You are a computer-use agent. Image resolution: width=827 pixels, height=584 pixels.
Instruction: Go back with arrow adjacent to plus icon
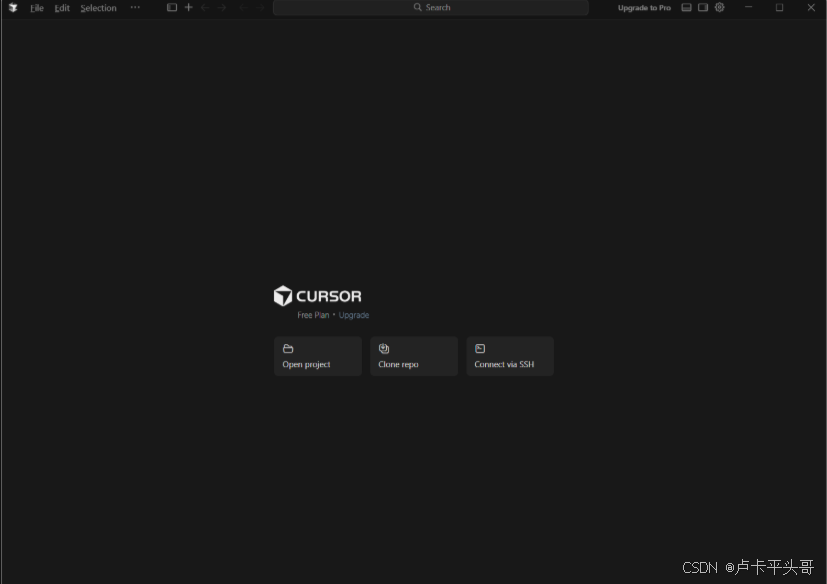(205, 7)
